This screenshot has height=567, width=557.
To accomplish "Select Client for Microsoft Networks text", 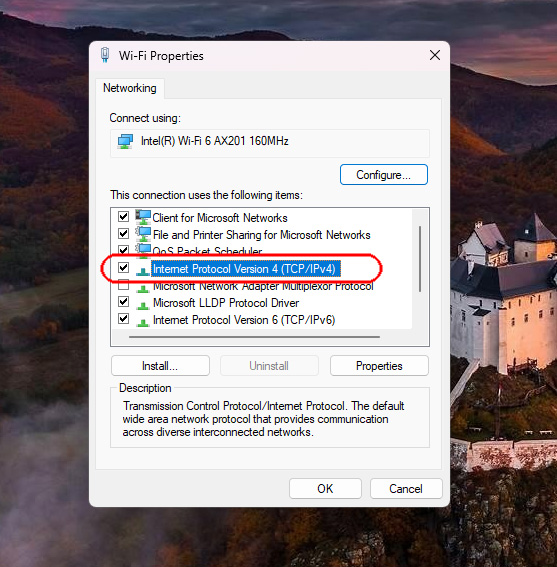I will pyautogui.click(x=220, y=218).
